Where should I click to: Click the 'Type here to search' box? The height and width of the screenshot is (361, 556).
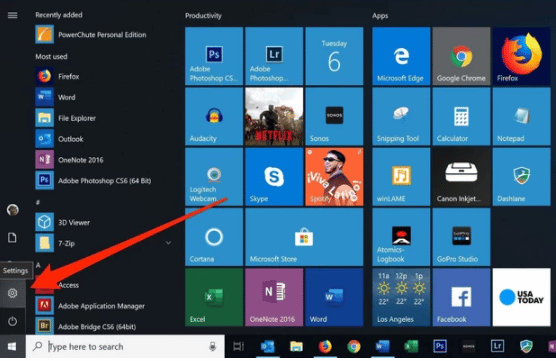(125, 346)
